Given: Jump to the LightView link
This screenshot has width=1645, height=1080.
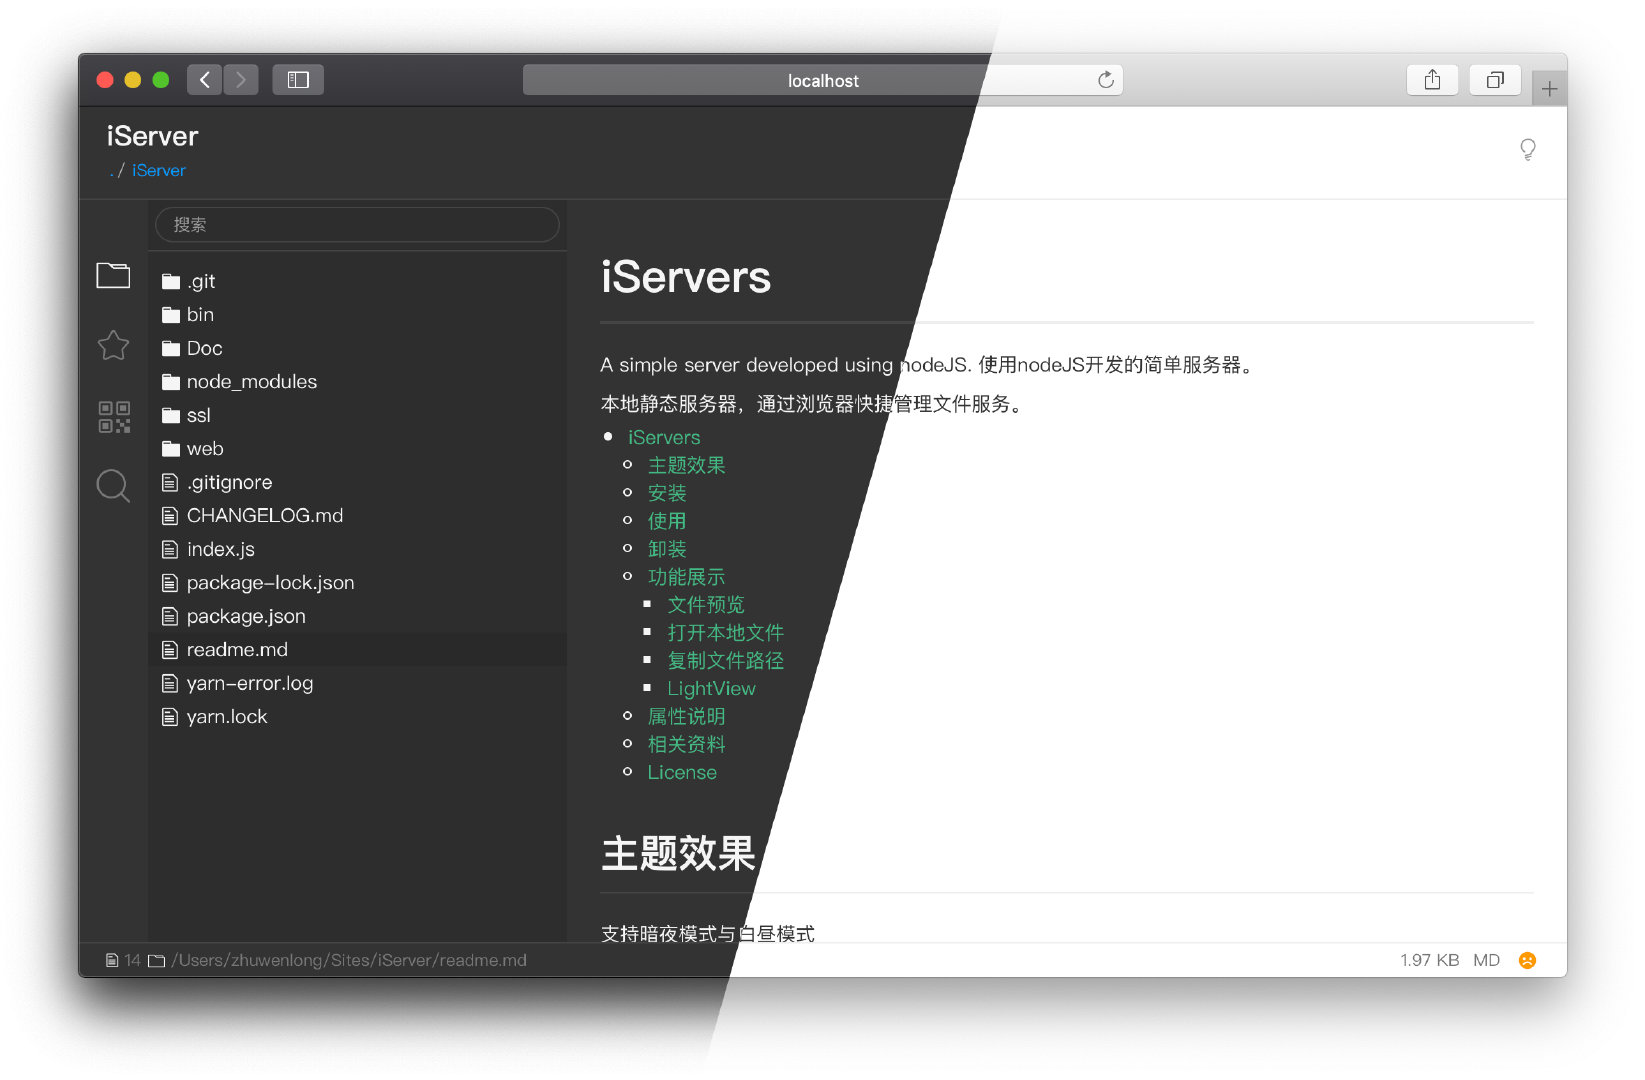Looking at the screenshot, I should [711, 689].
